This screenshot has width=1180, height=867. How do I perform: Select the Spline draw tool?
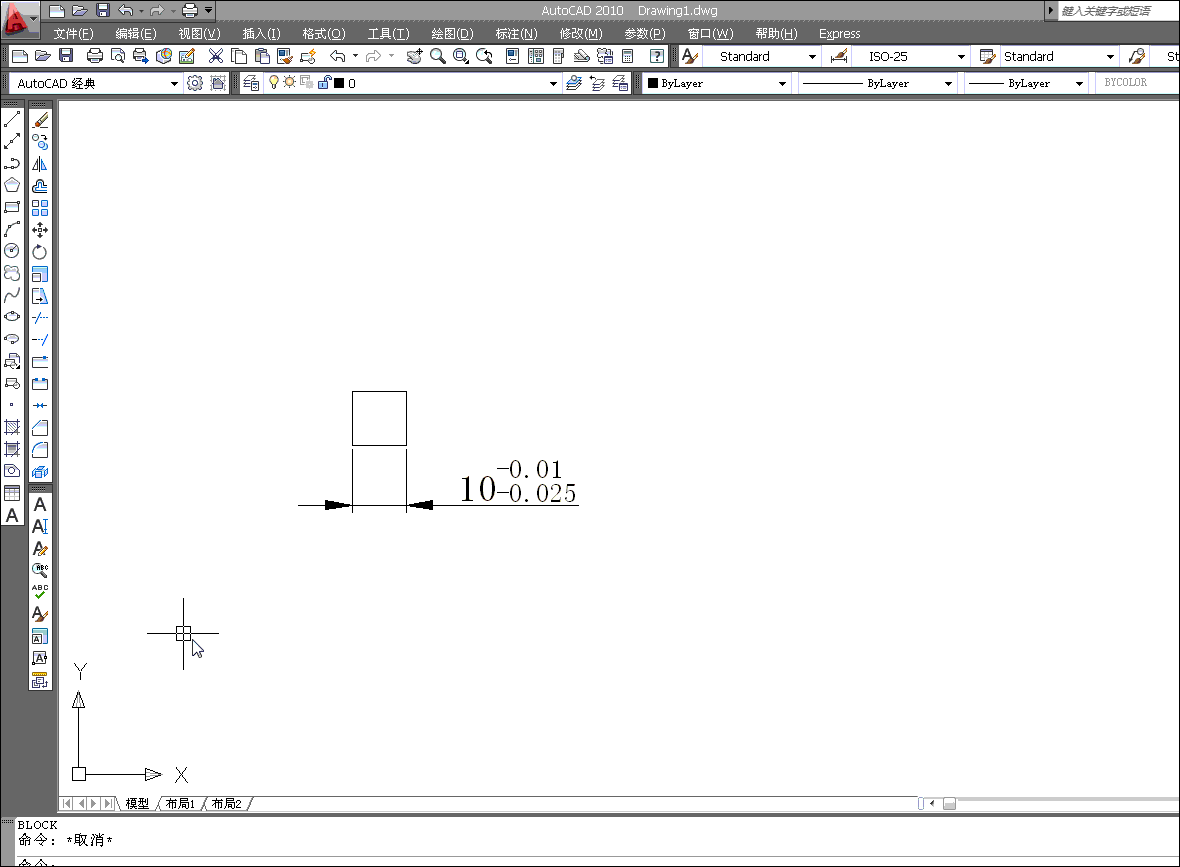point(12,295)
